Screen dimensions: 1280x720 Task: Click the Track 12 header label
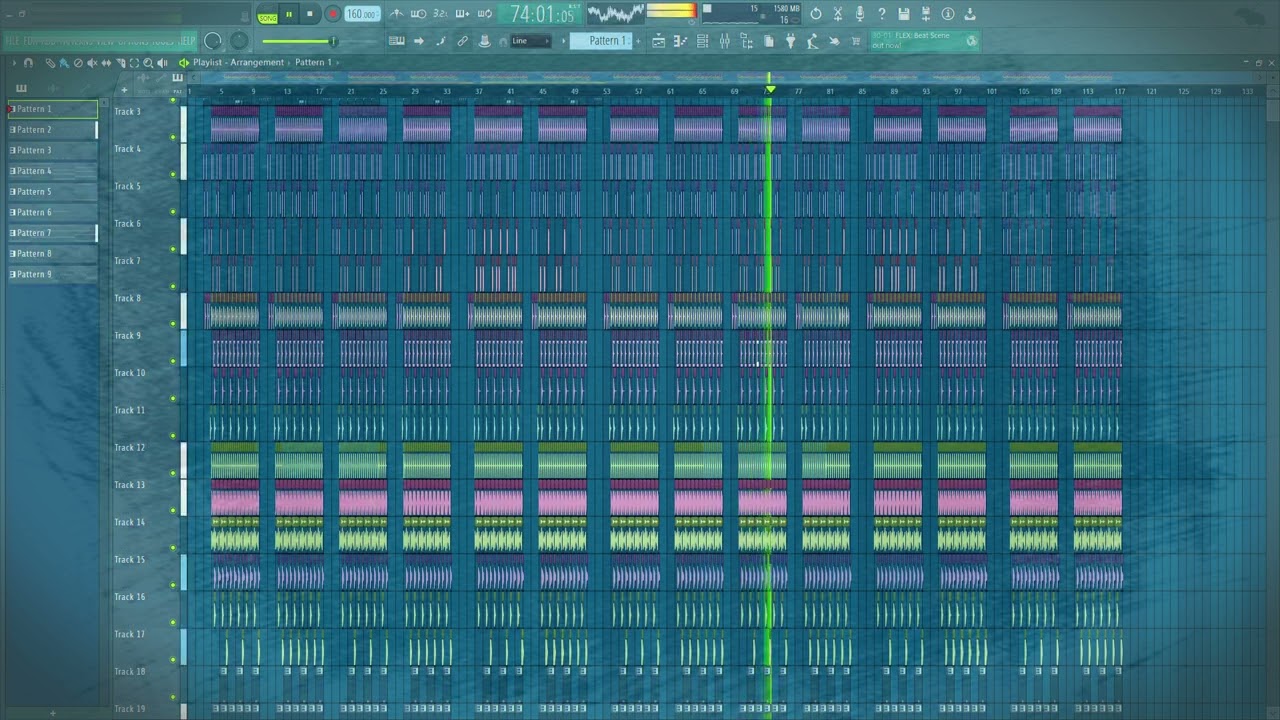click(x=129, y=448)
